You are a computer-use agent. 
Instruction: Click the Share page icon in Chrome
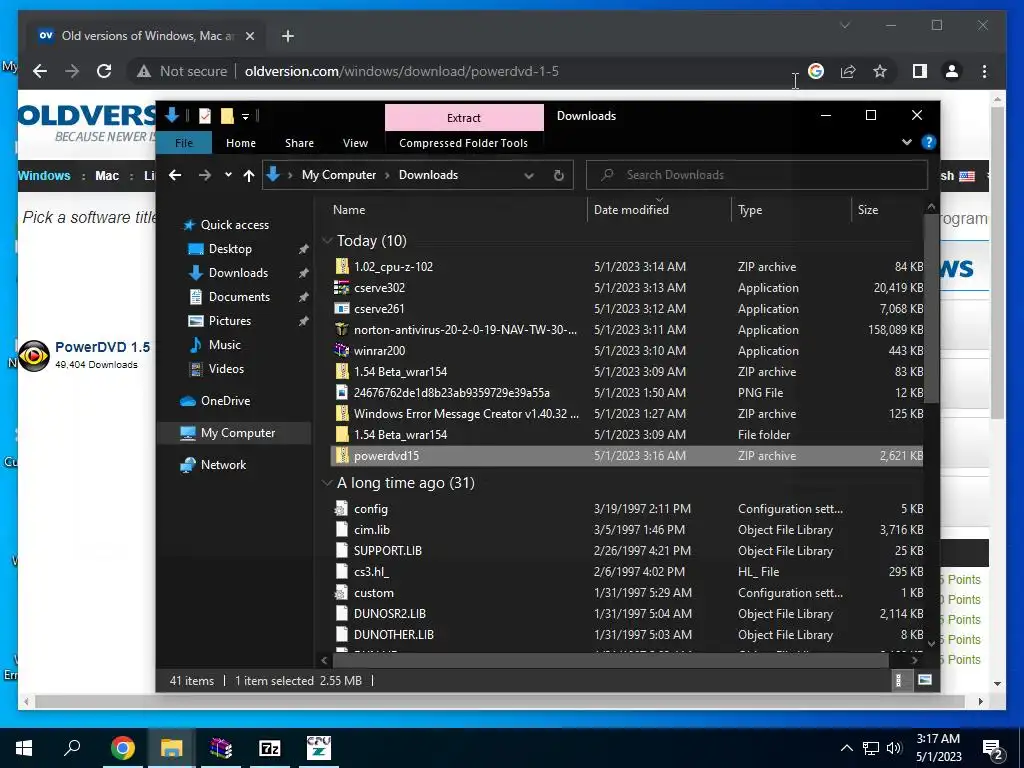click(848, 71)
